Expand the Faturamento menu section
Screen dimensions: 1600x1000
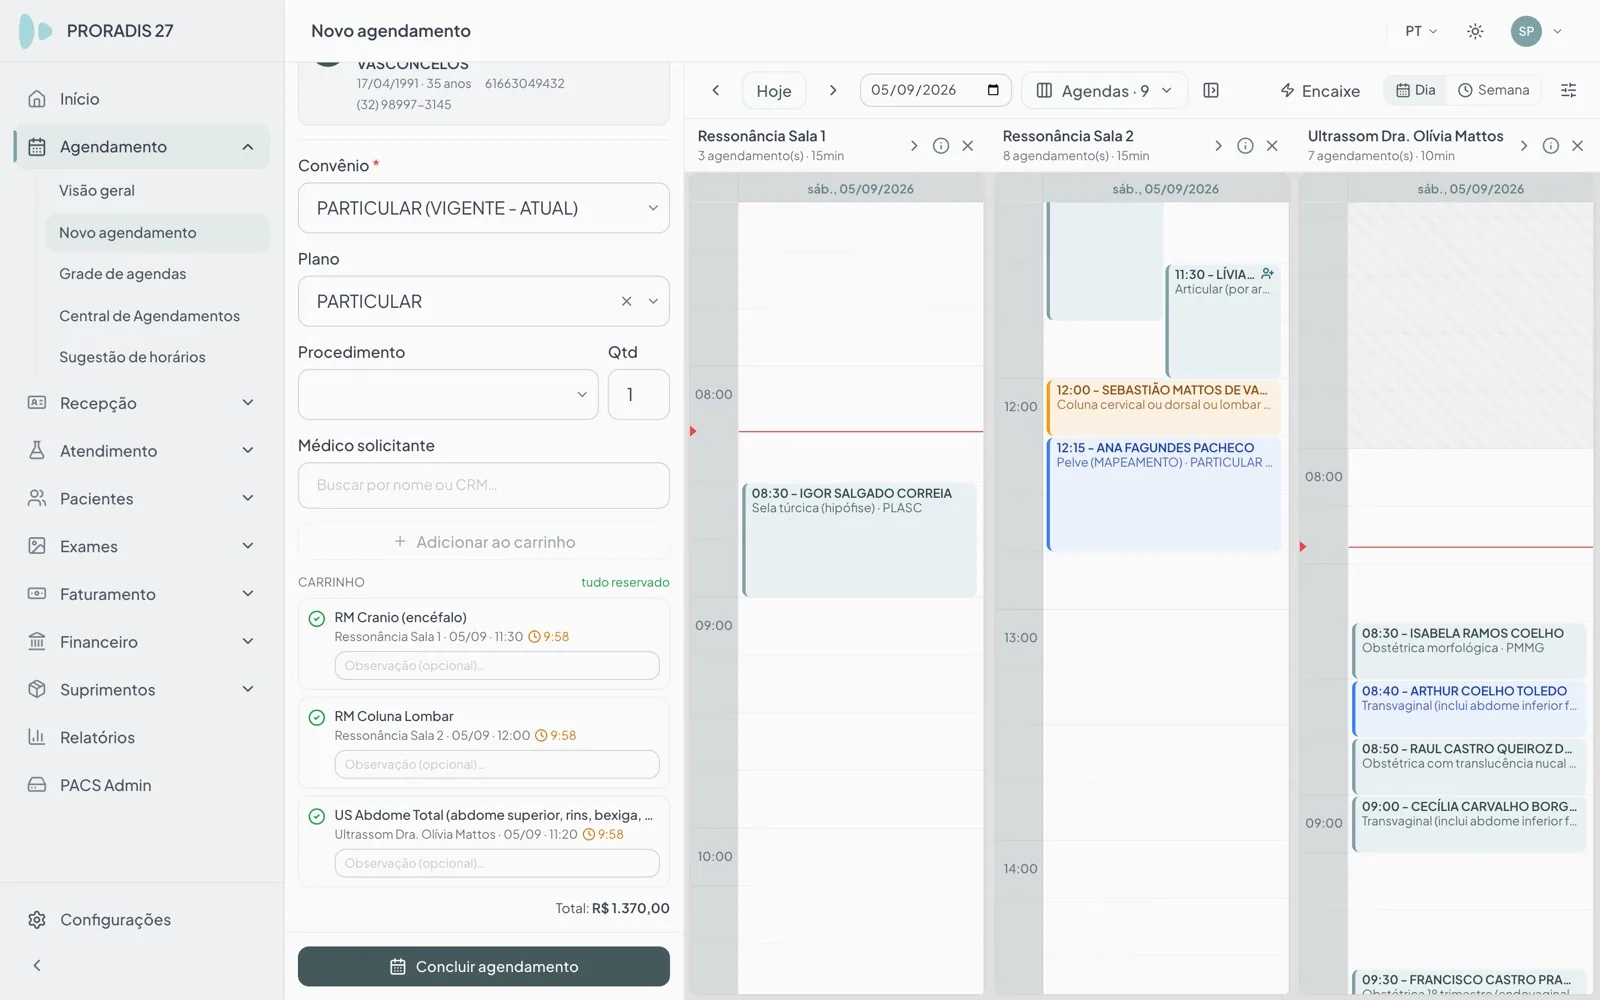click(x=142, y=594)
